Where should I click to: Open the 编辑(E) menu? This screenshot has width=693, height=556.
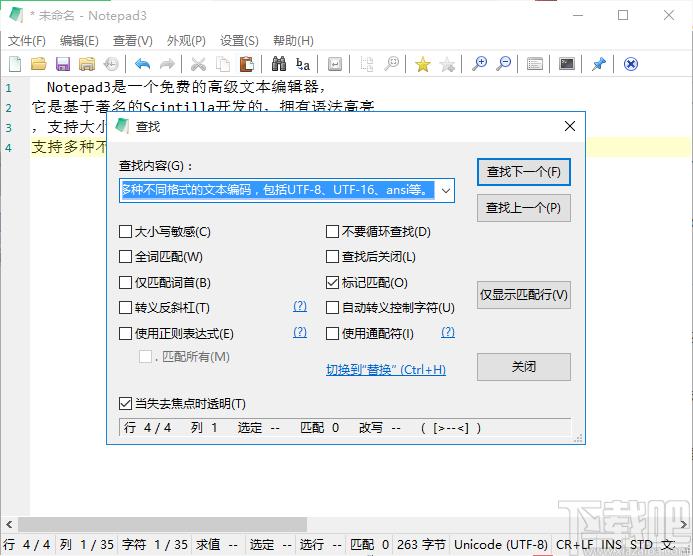79,41
